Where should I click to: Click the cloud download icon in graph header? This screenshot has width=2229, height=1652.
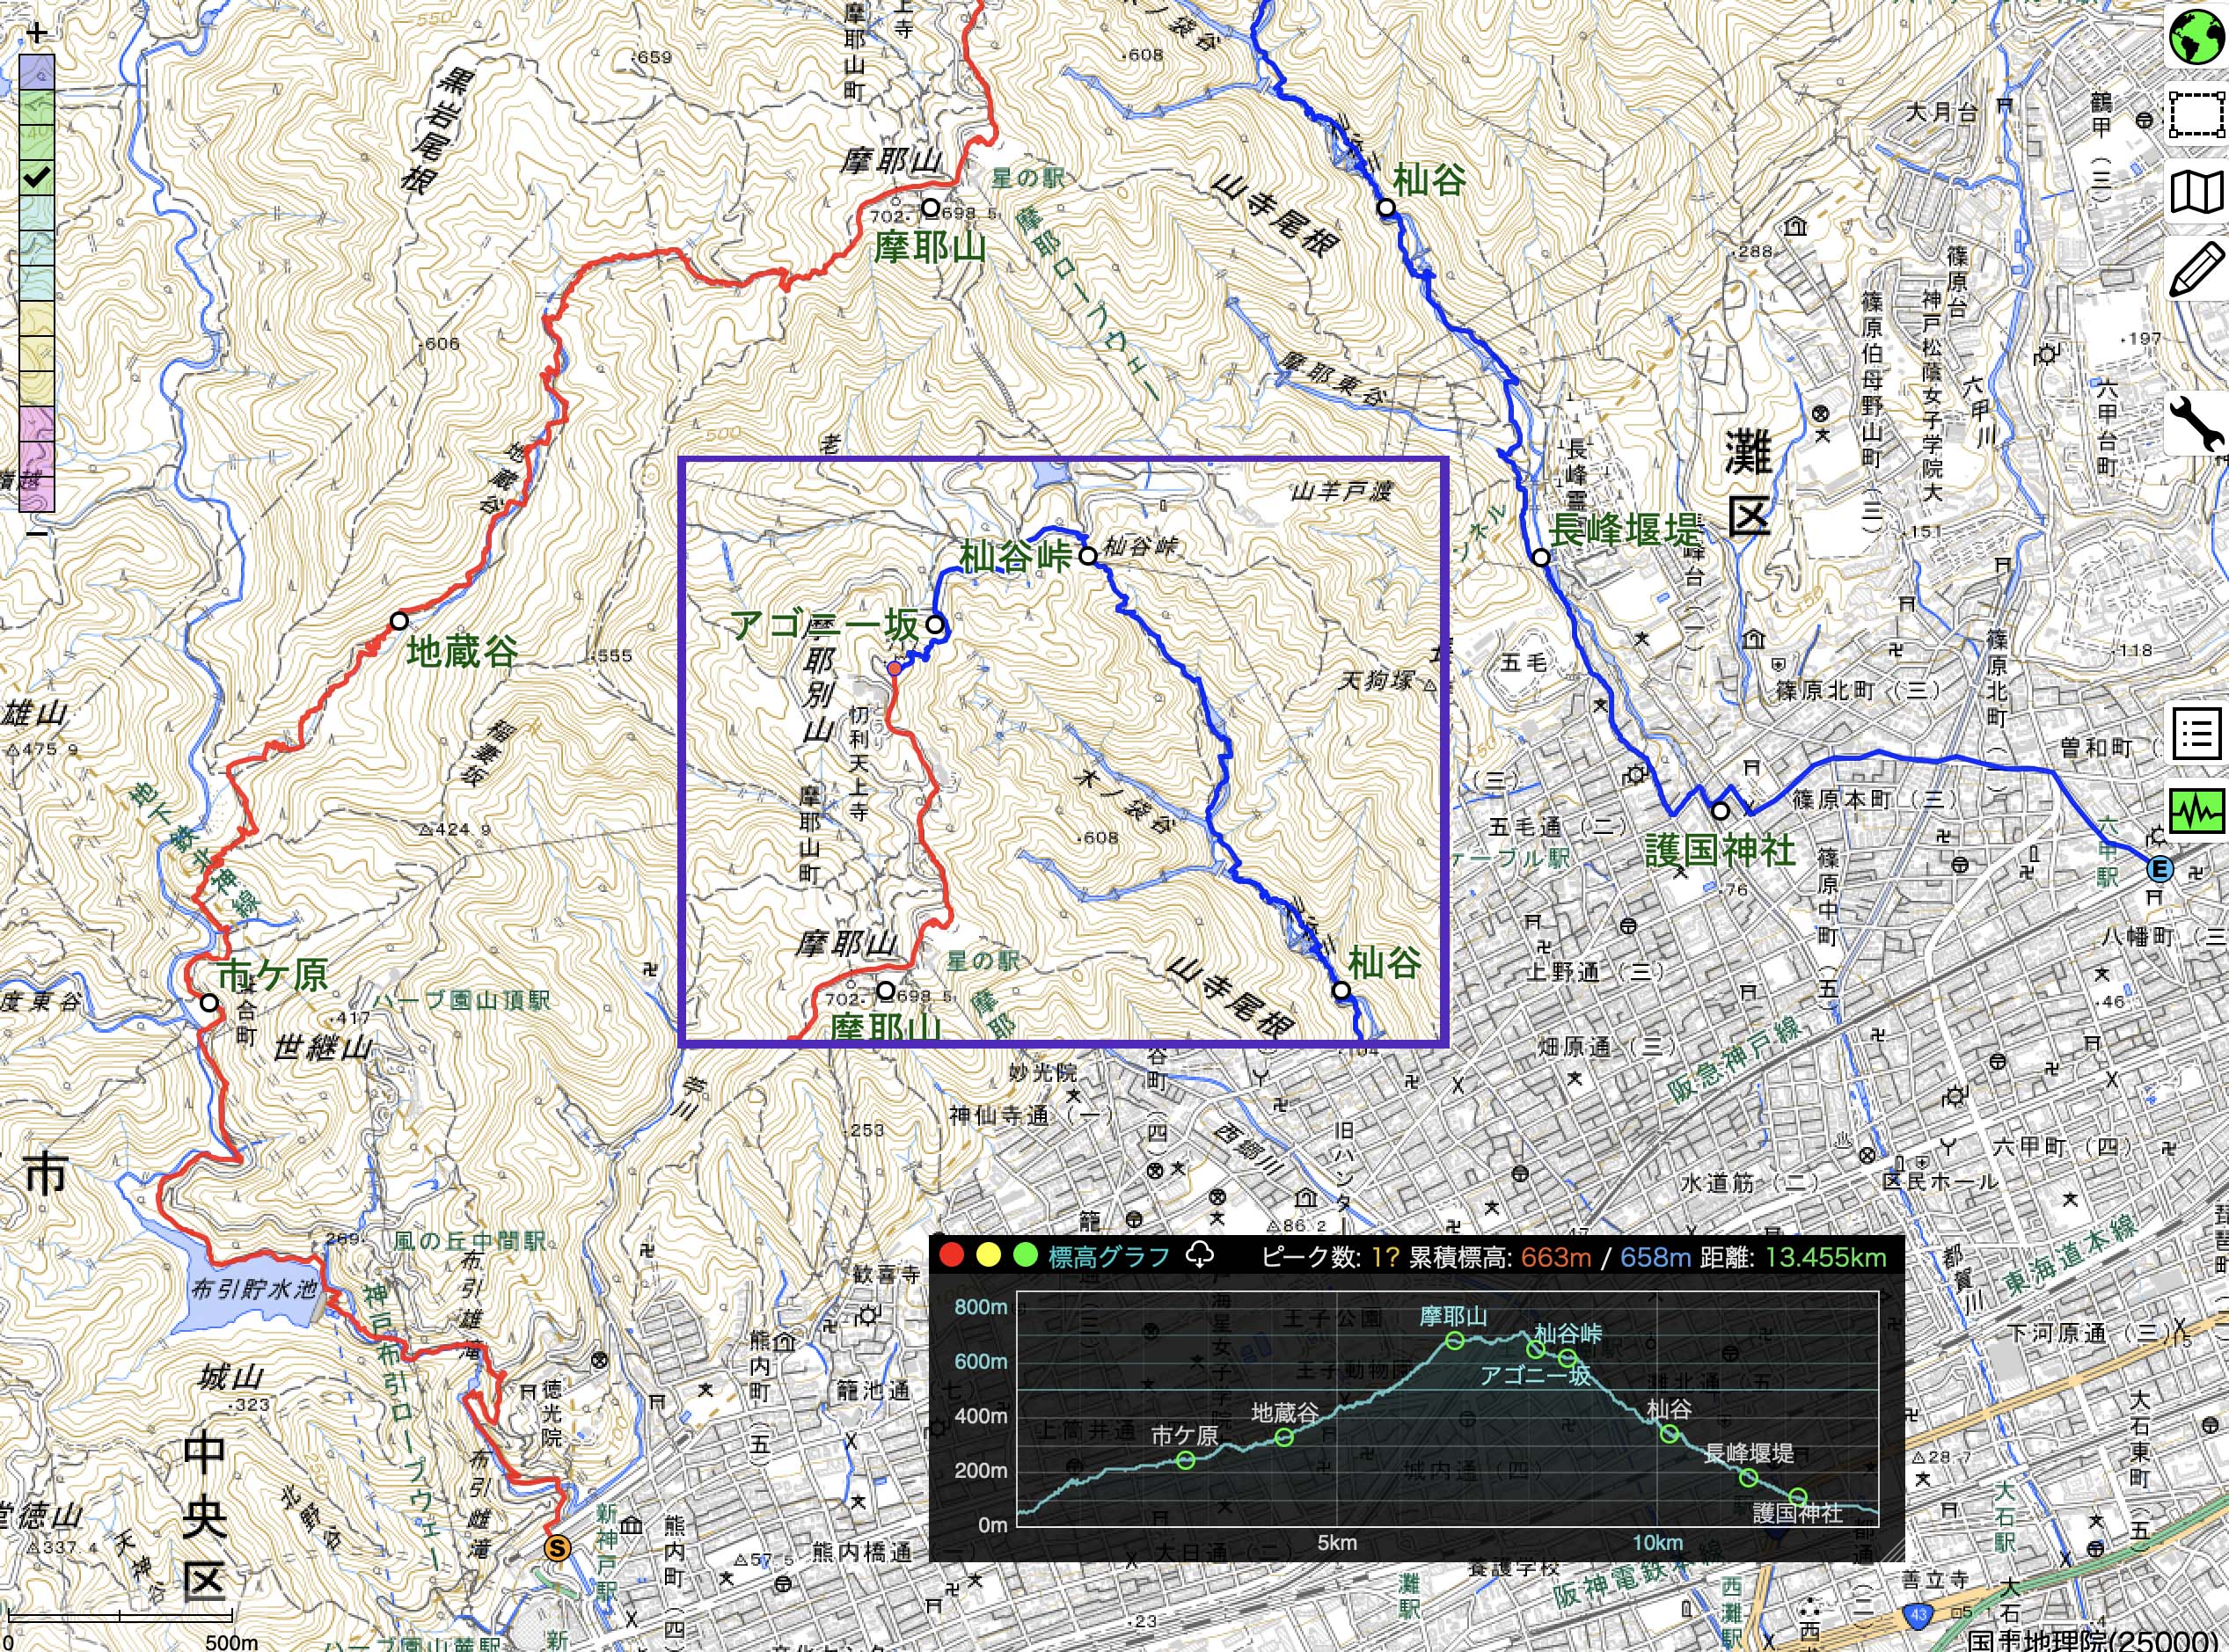tap(1199, 1255)
